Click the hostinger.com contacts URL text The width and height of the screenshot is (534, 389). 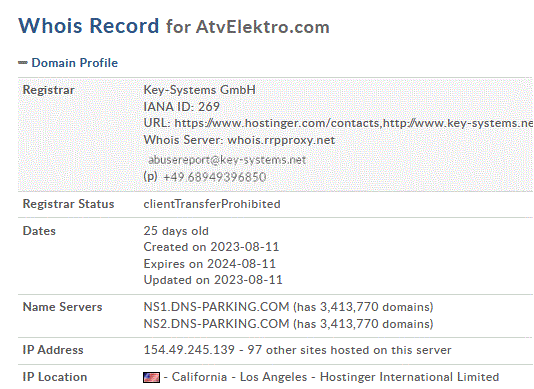coord(278,123)
